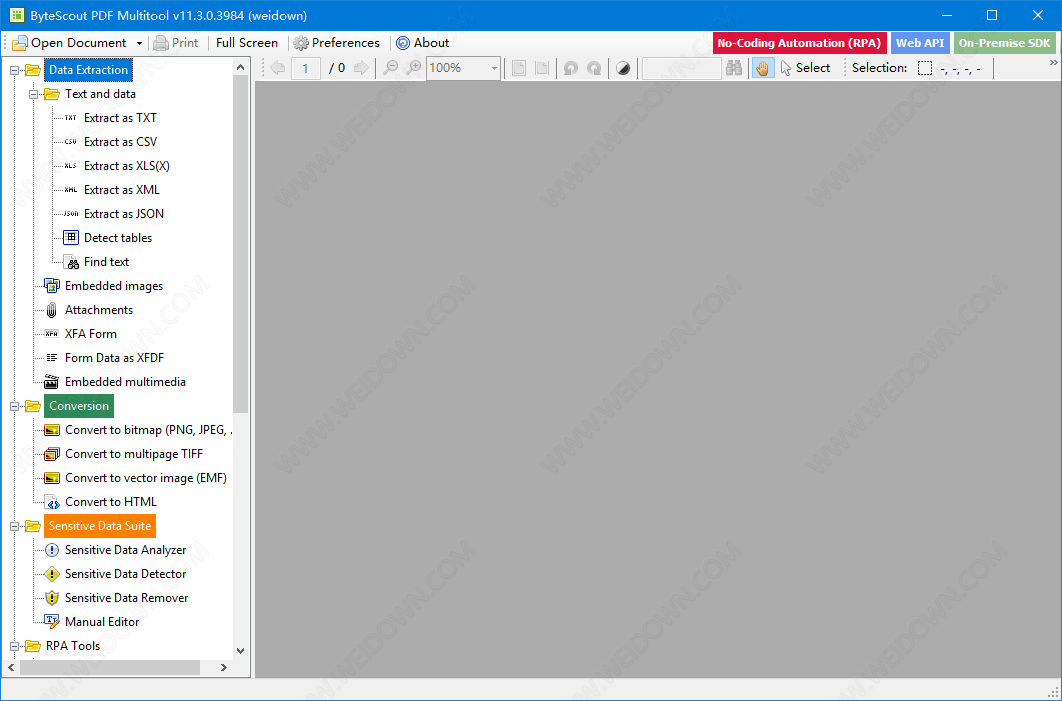1062x701 pixels.
Task: Click the Find text binoculars icon in tree
Action: pyautogui.click(x=72, y=262)
